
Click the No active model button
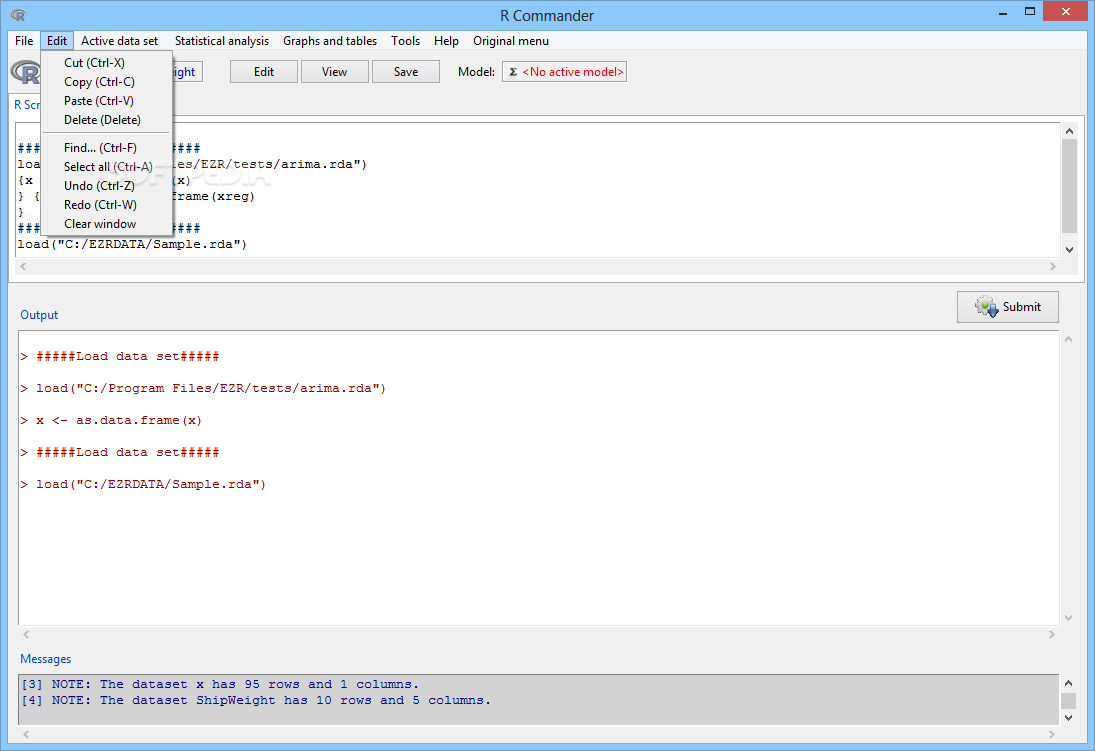pos(564,71)
